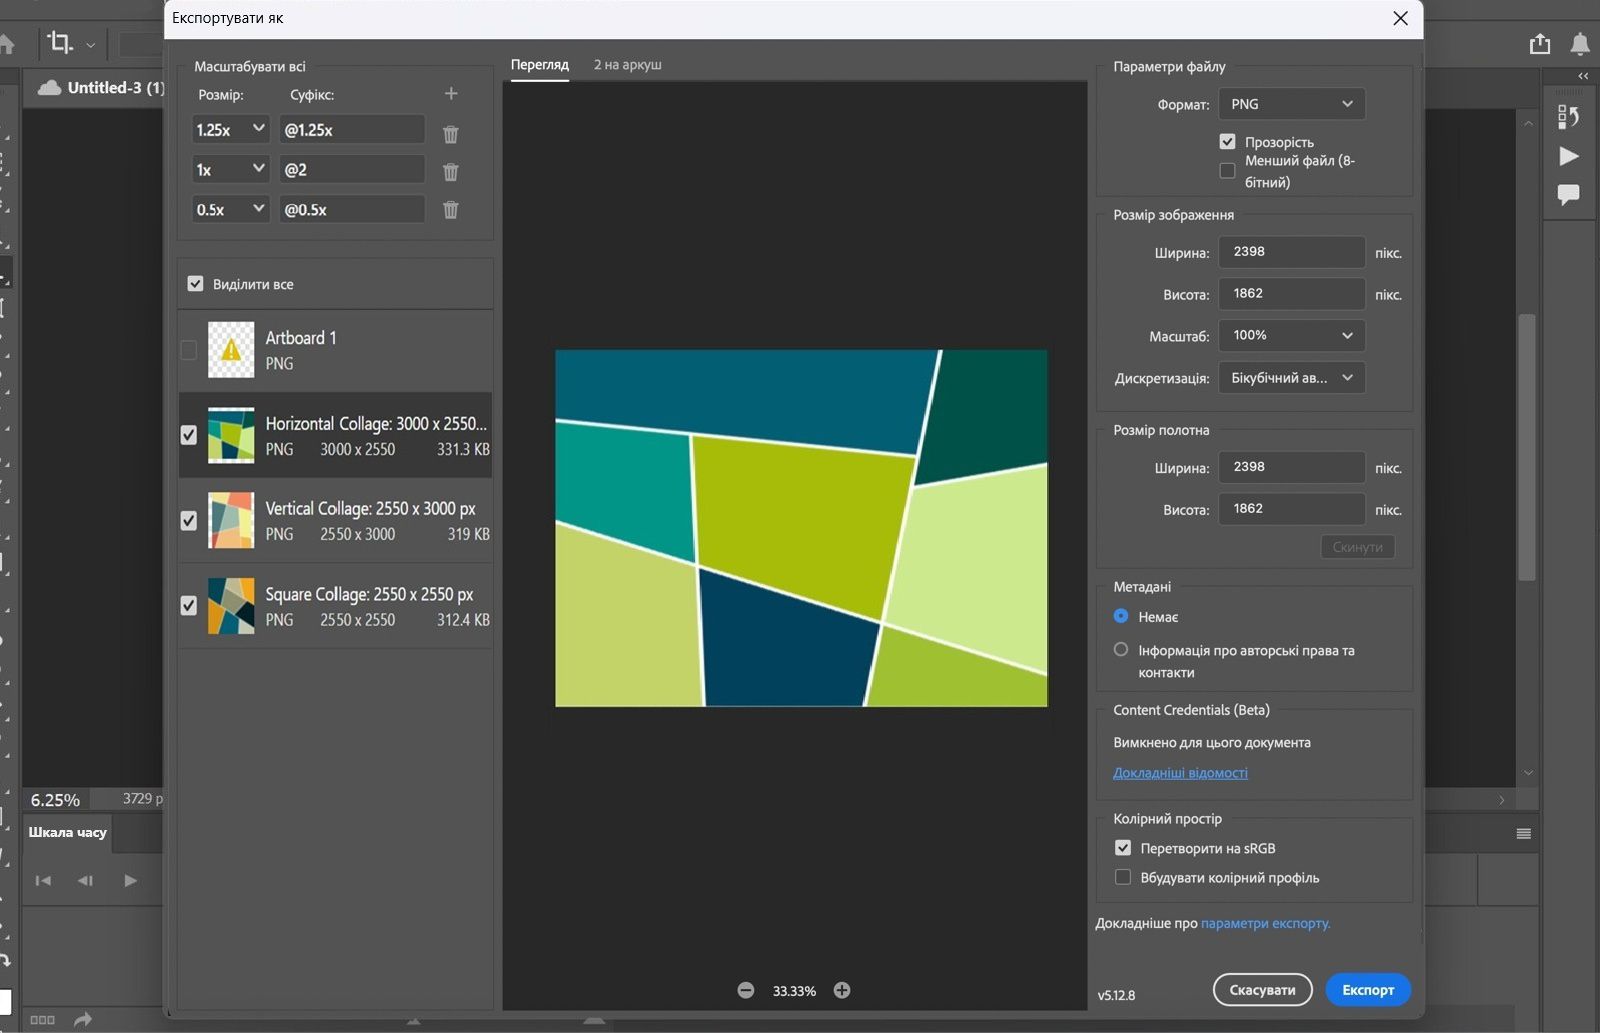1600x1033 pixels.
Task: Click the timeline play button
Action: click(130, 881)
